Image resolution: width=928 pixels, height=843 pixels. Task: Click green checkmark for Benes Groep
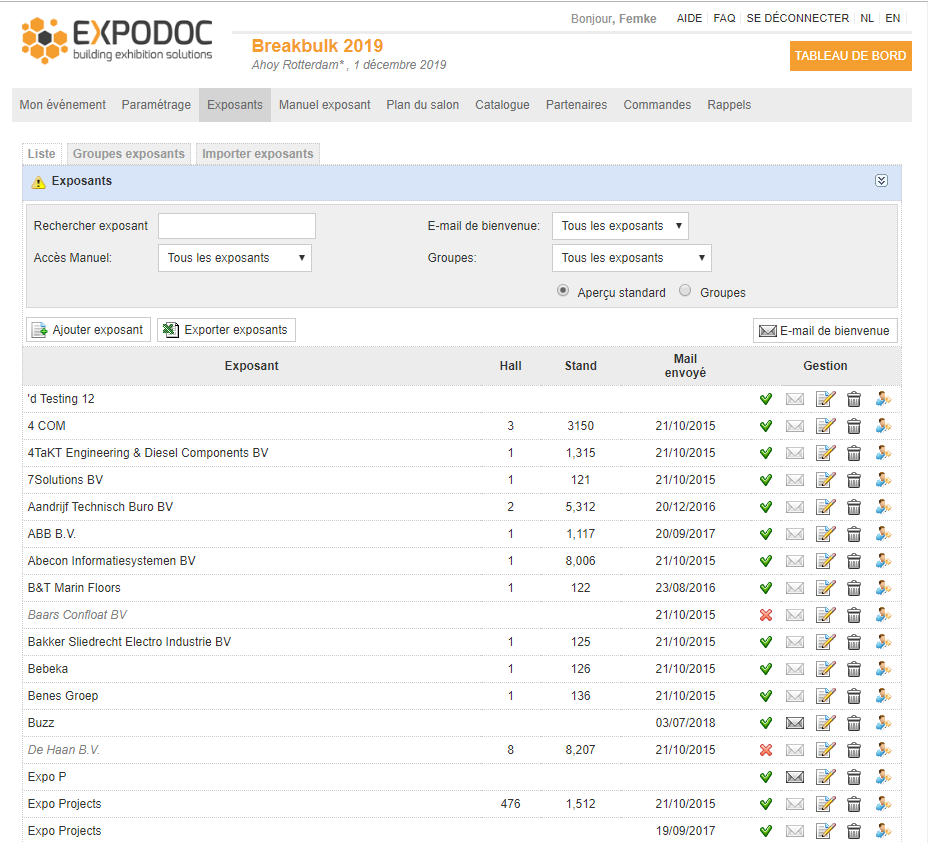(766, 696)
